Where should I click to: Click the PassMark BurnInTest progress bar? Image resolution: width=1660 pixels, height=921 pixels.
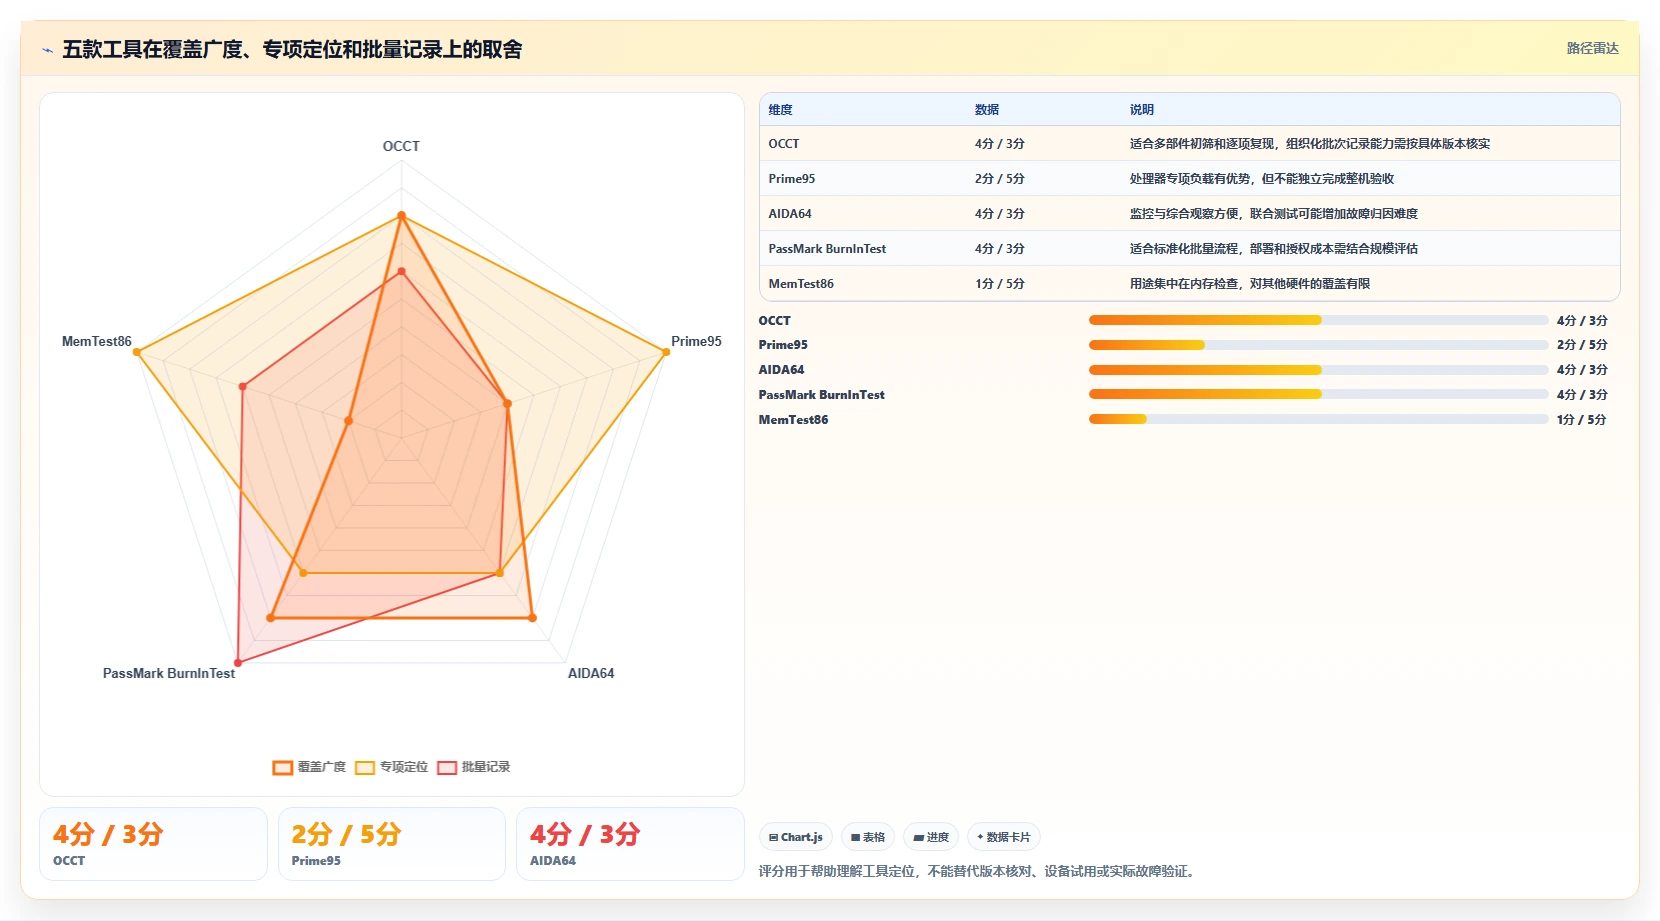(x=1318, y=394)
